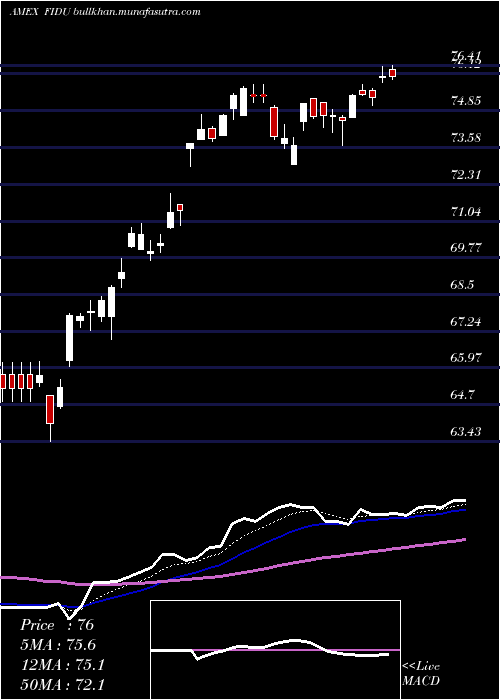Image resolution: width=500 pixels, height=700 pixels.
Task: Select the 72.31 price level label
Action: [467, 175]
